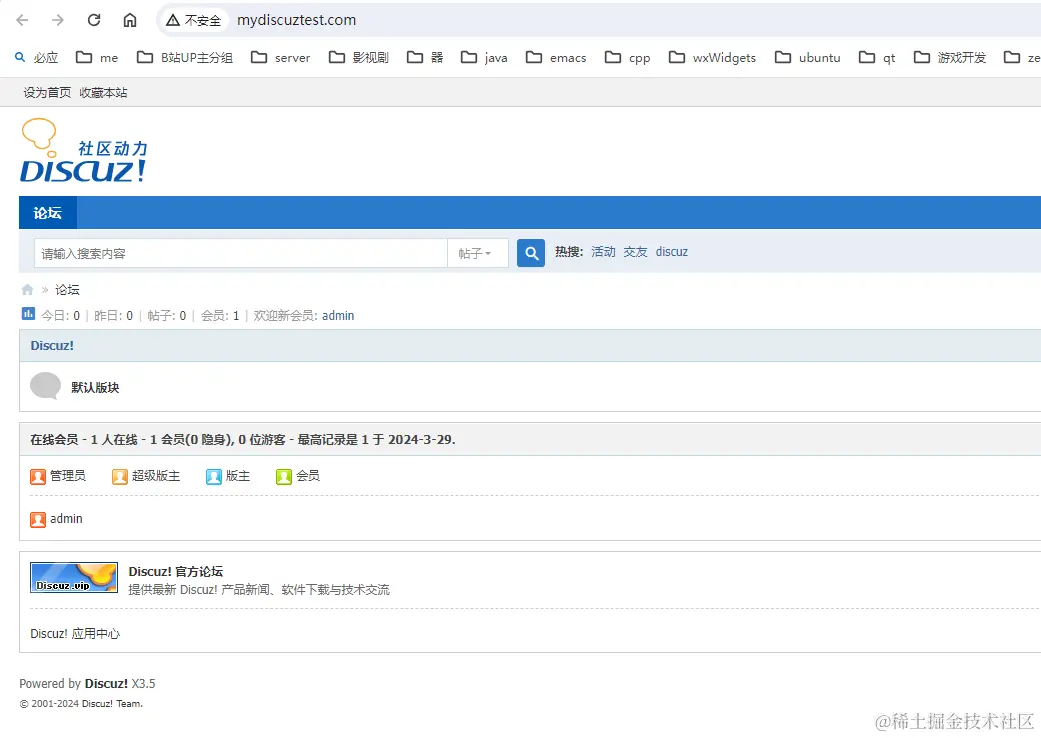Click the forum statistics chart icon
This screenshot has width=1041, height=738.
tap(28, 314)
